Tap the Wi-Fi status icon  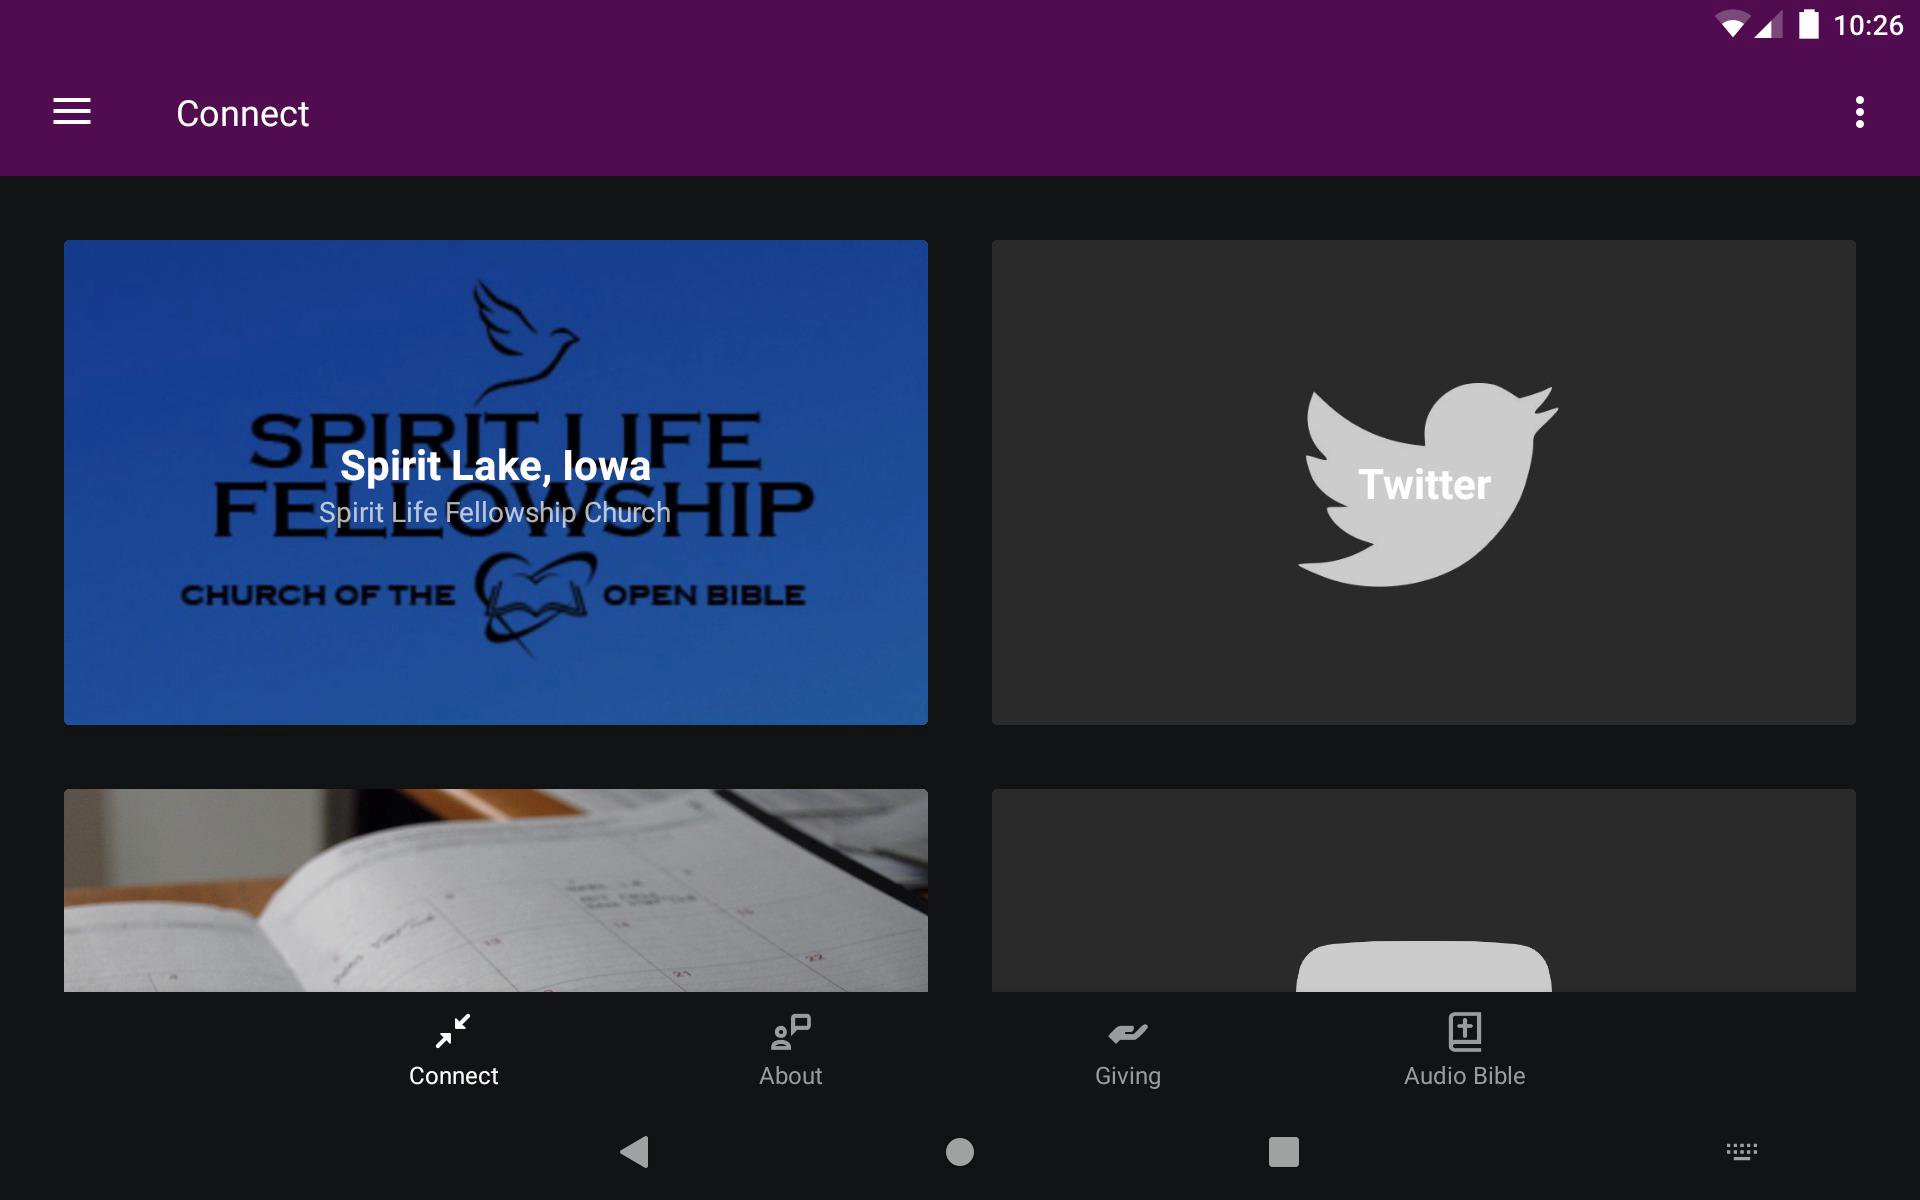(x=1731, y=24)
